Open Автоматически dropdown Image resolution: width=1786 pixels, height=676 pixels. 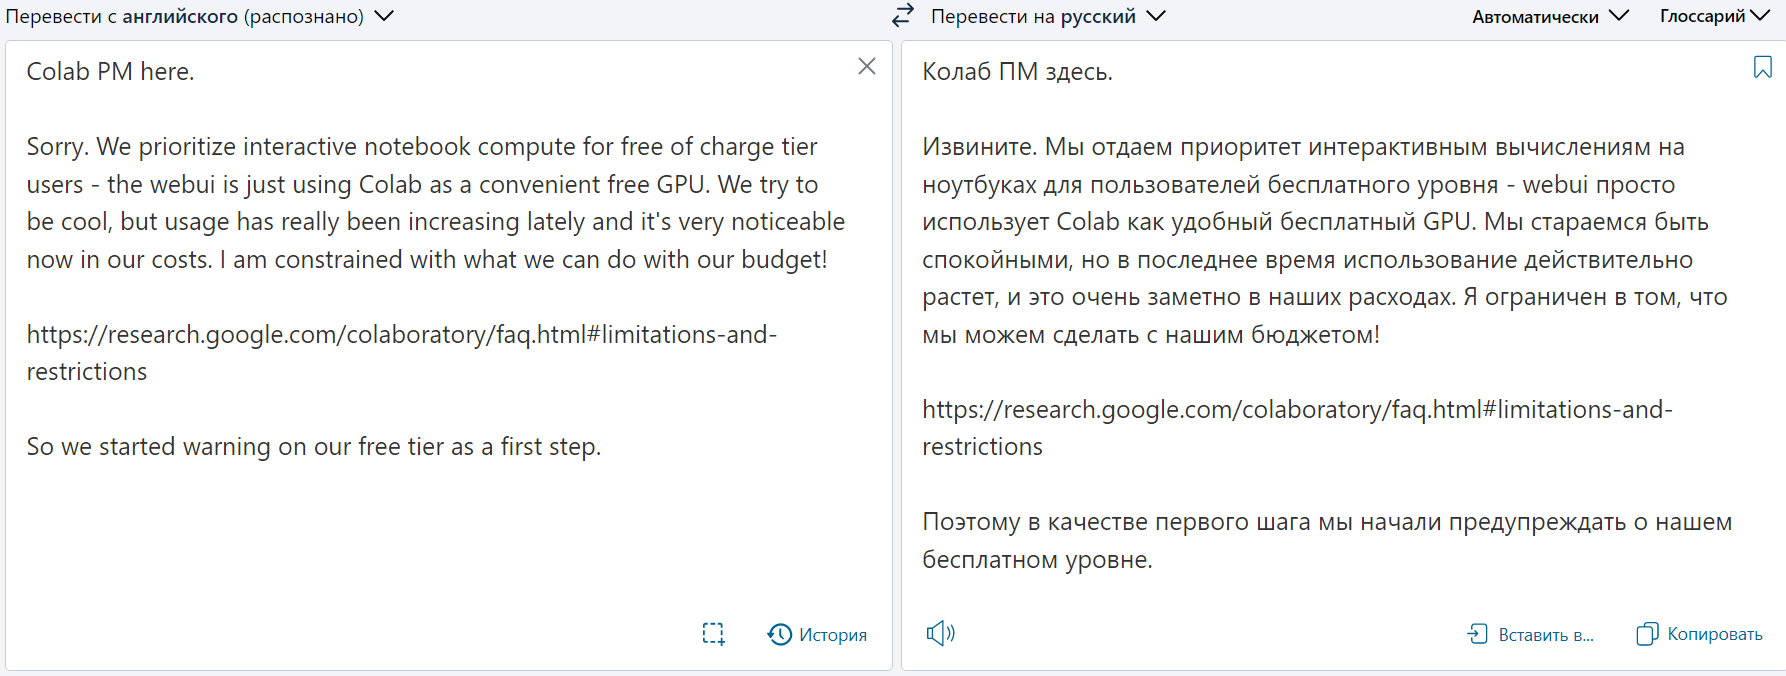tap(1550, 16)
